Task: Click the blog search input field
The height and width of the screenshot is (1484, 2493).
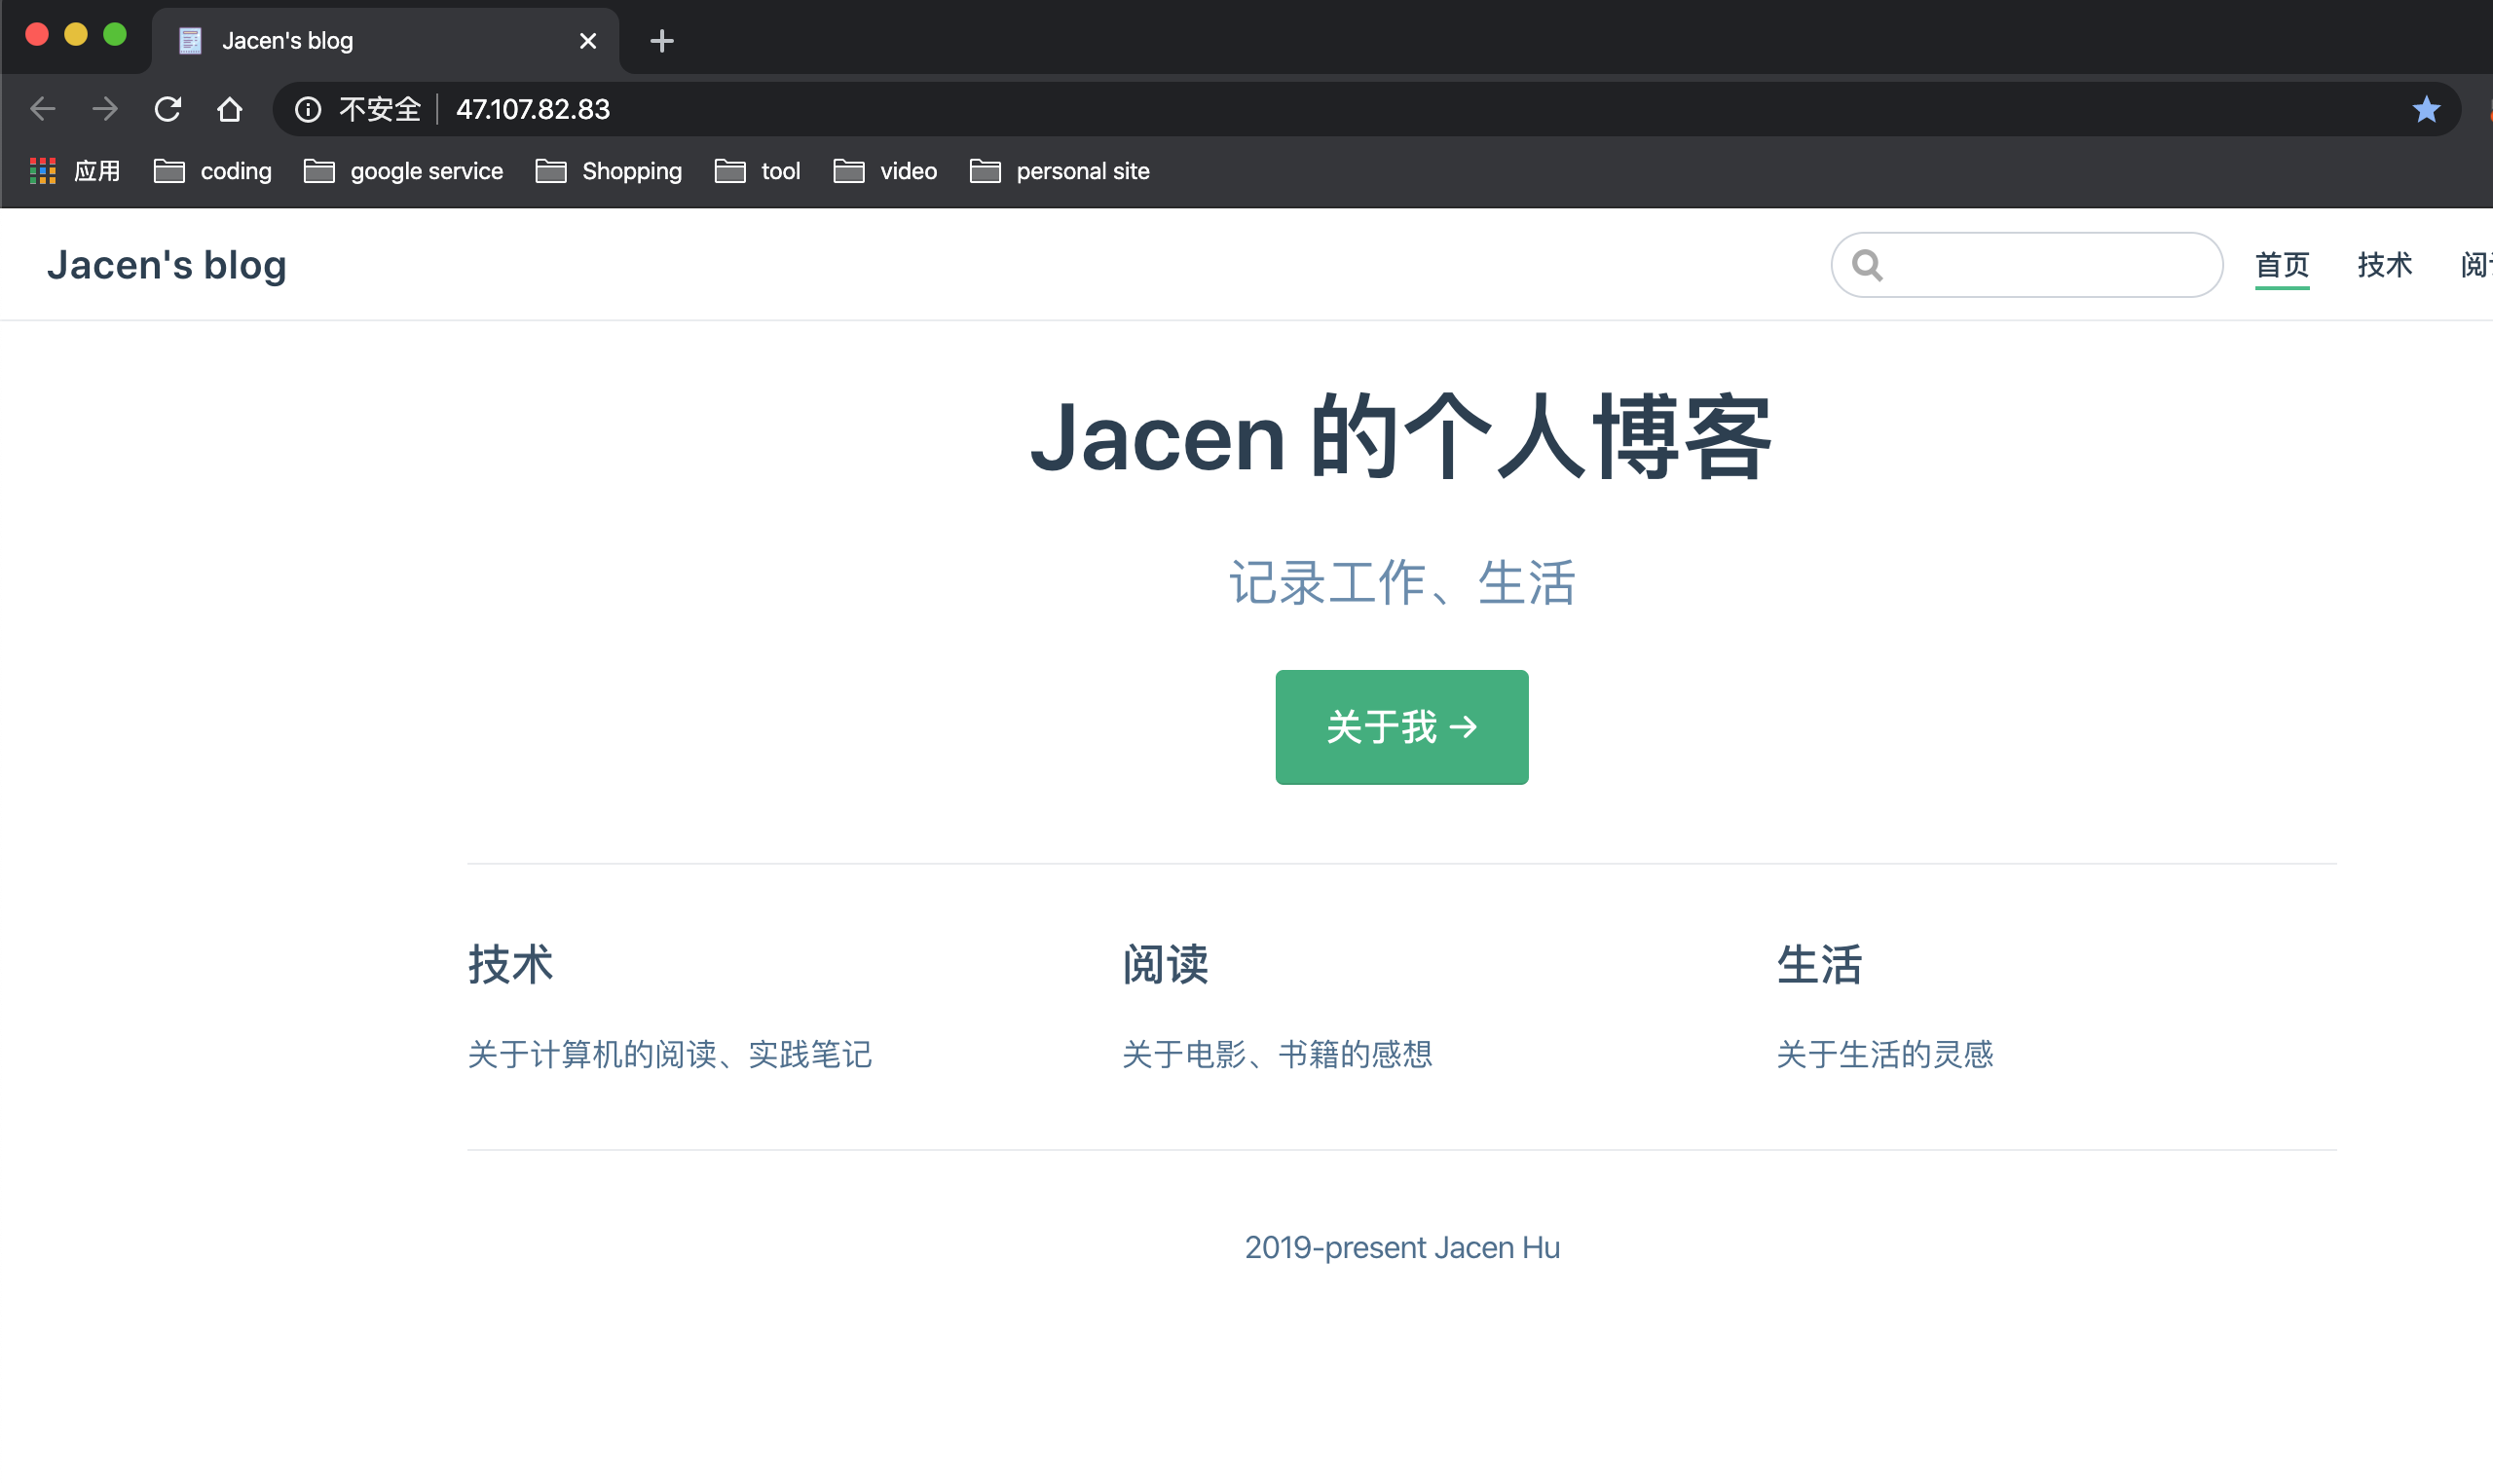Action: point(2030,264)
